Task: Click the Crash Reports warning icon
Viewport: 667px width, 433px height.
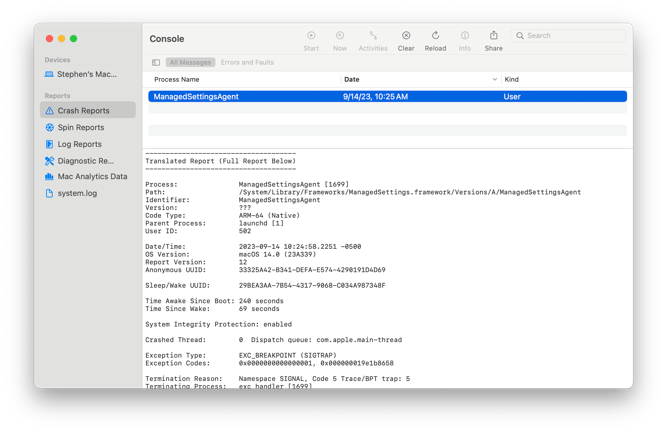Action: point(49,111)
